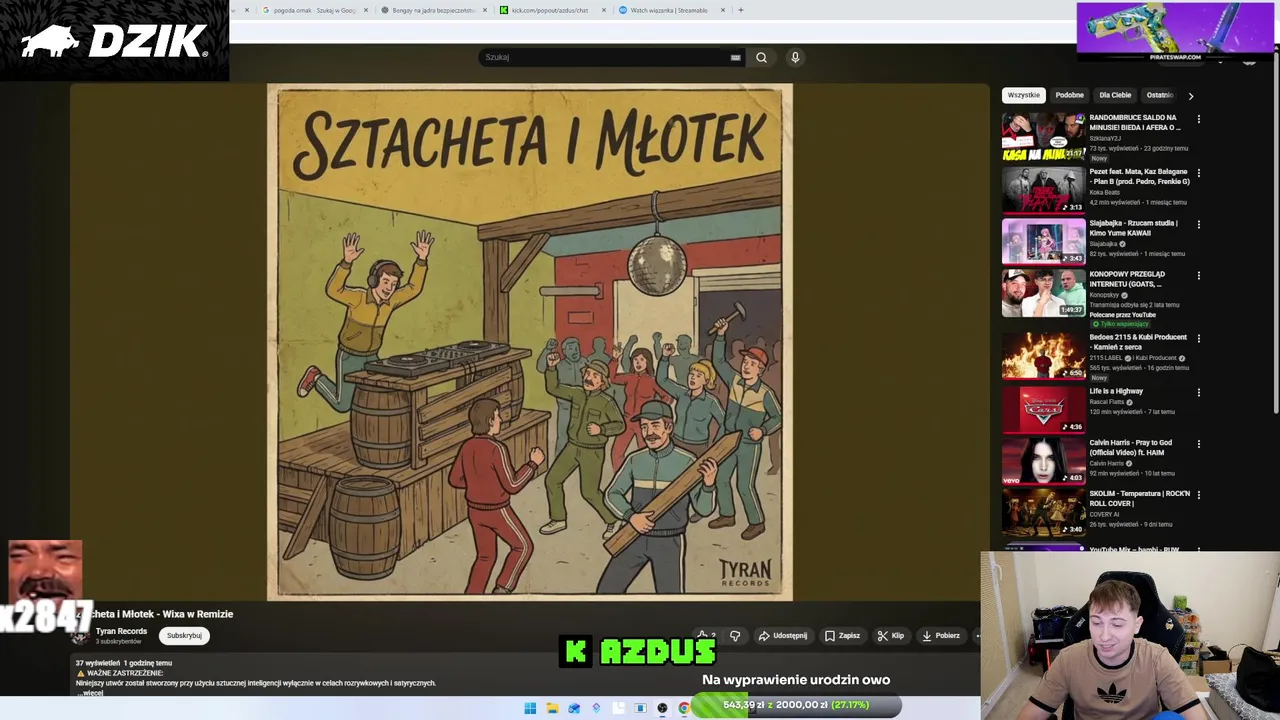Click the voice search microphone icon

pyautogui.click(x=795, y=57)
